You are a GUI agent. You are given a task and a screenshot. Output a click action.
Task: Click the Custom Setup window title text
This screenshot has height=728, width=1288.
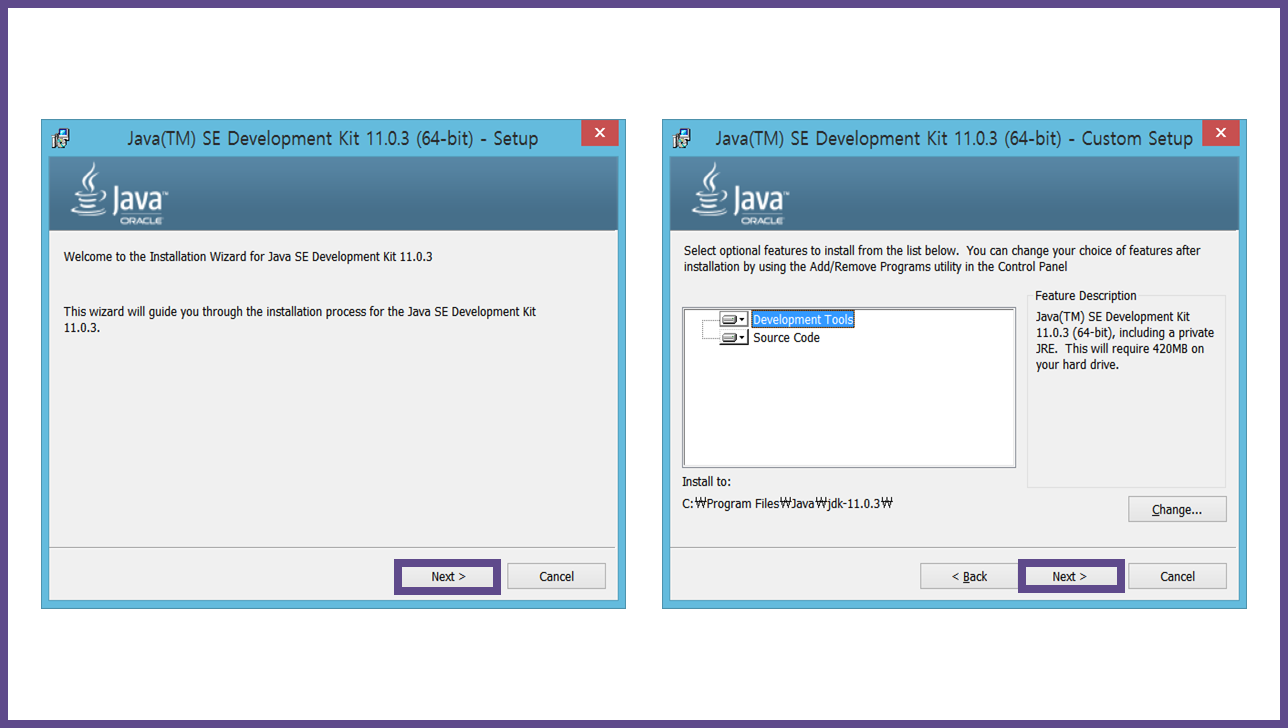click(x=954, y=139)
